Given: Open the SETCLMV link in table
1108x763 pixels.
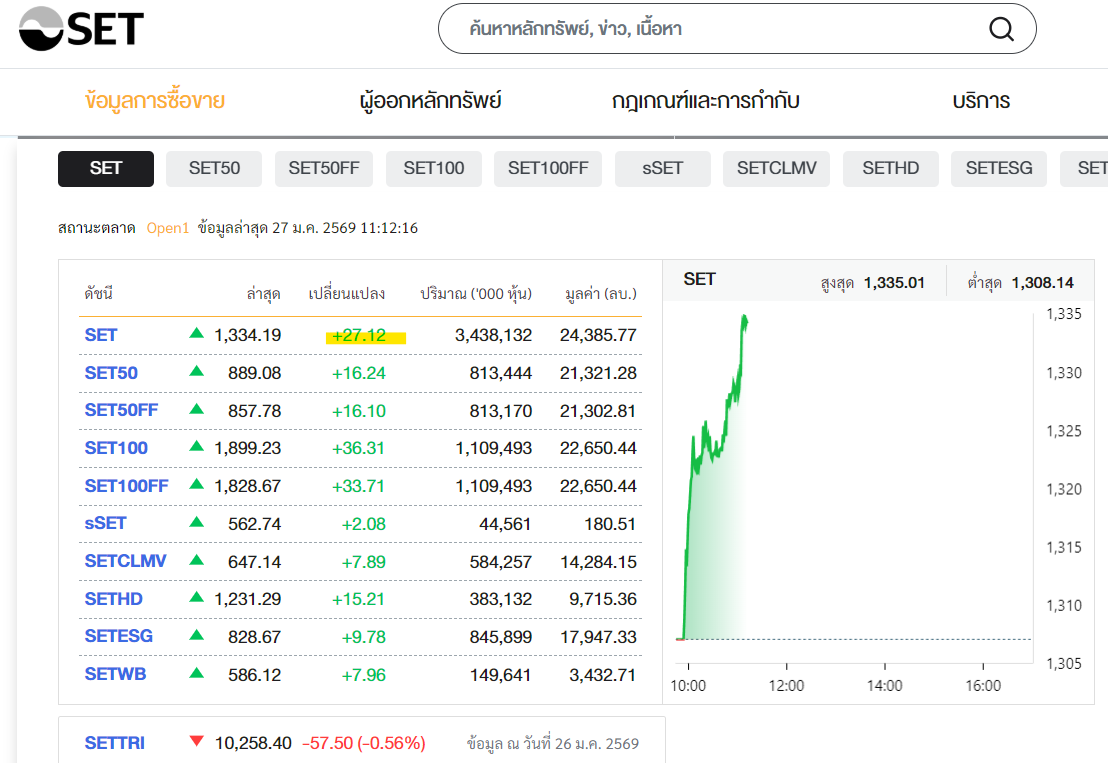Looking at the screenshot, I should point(125,562).
